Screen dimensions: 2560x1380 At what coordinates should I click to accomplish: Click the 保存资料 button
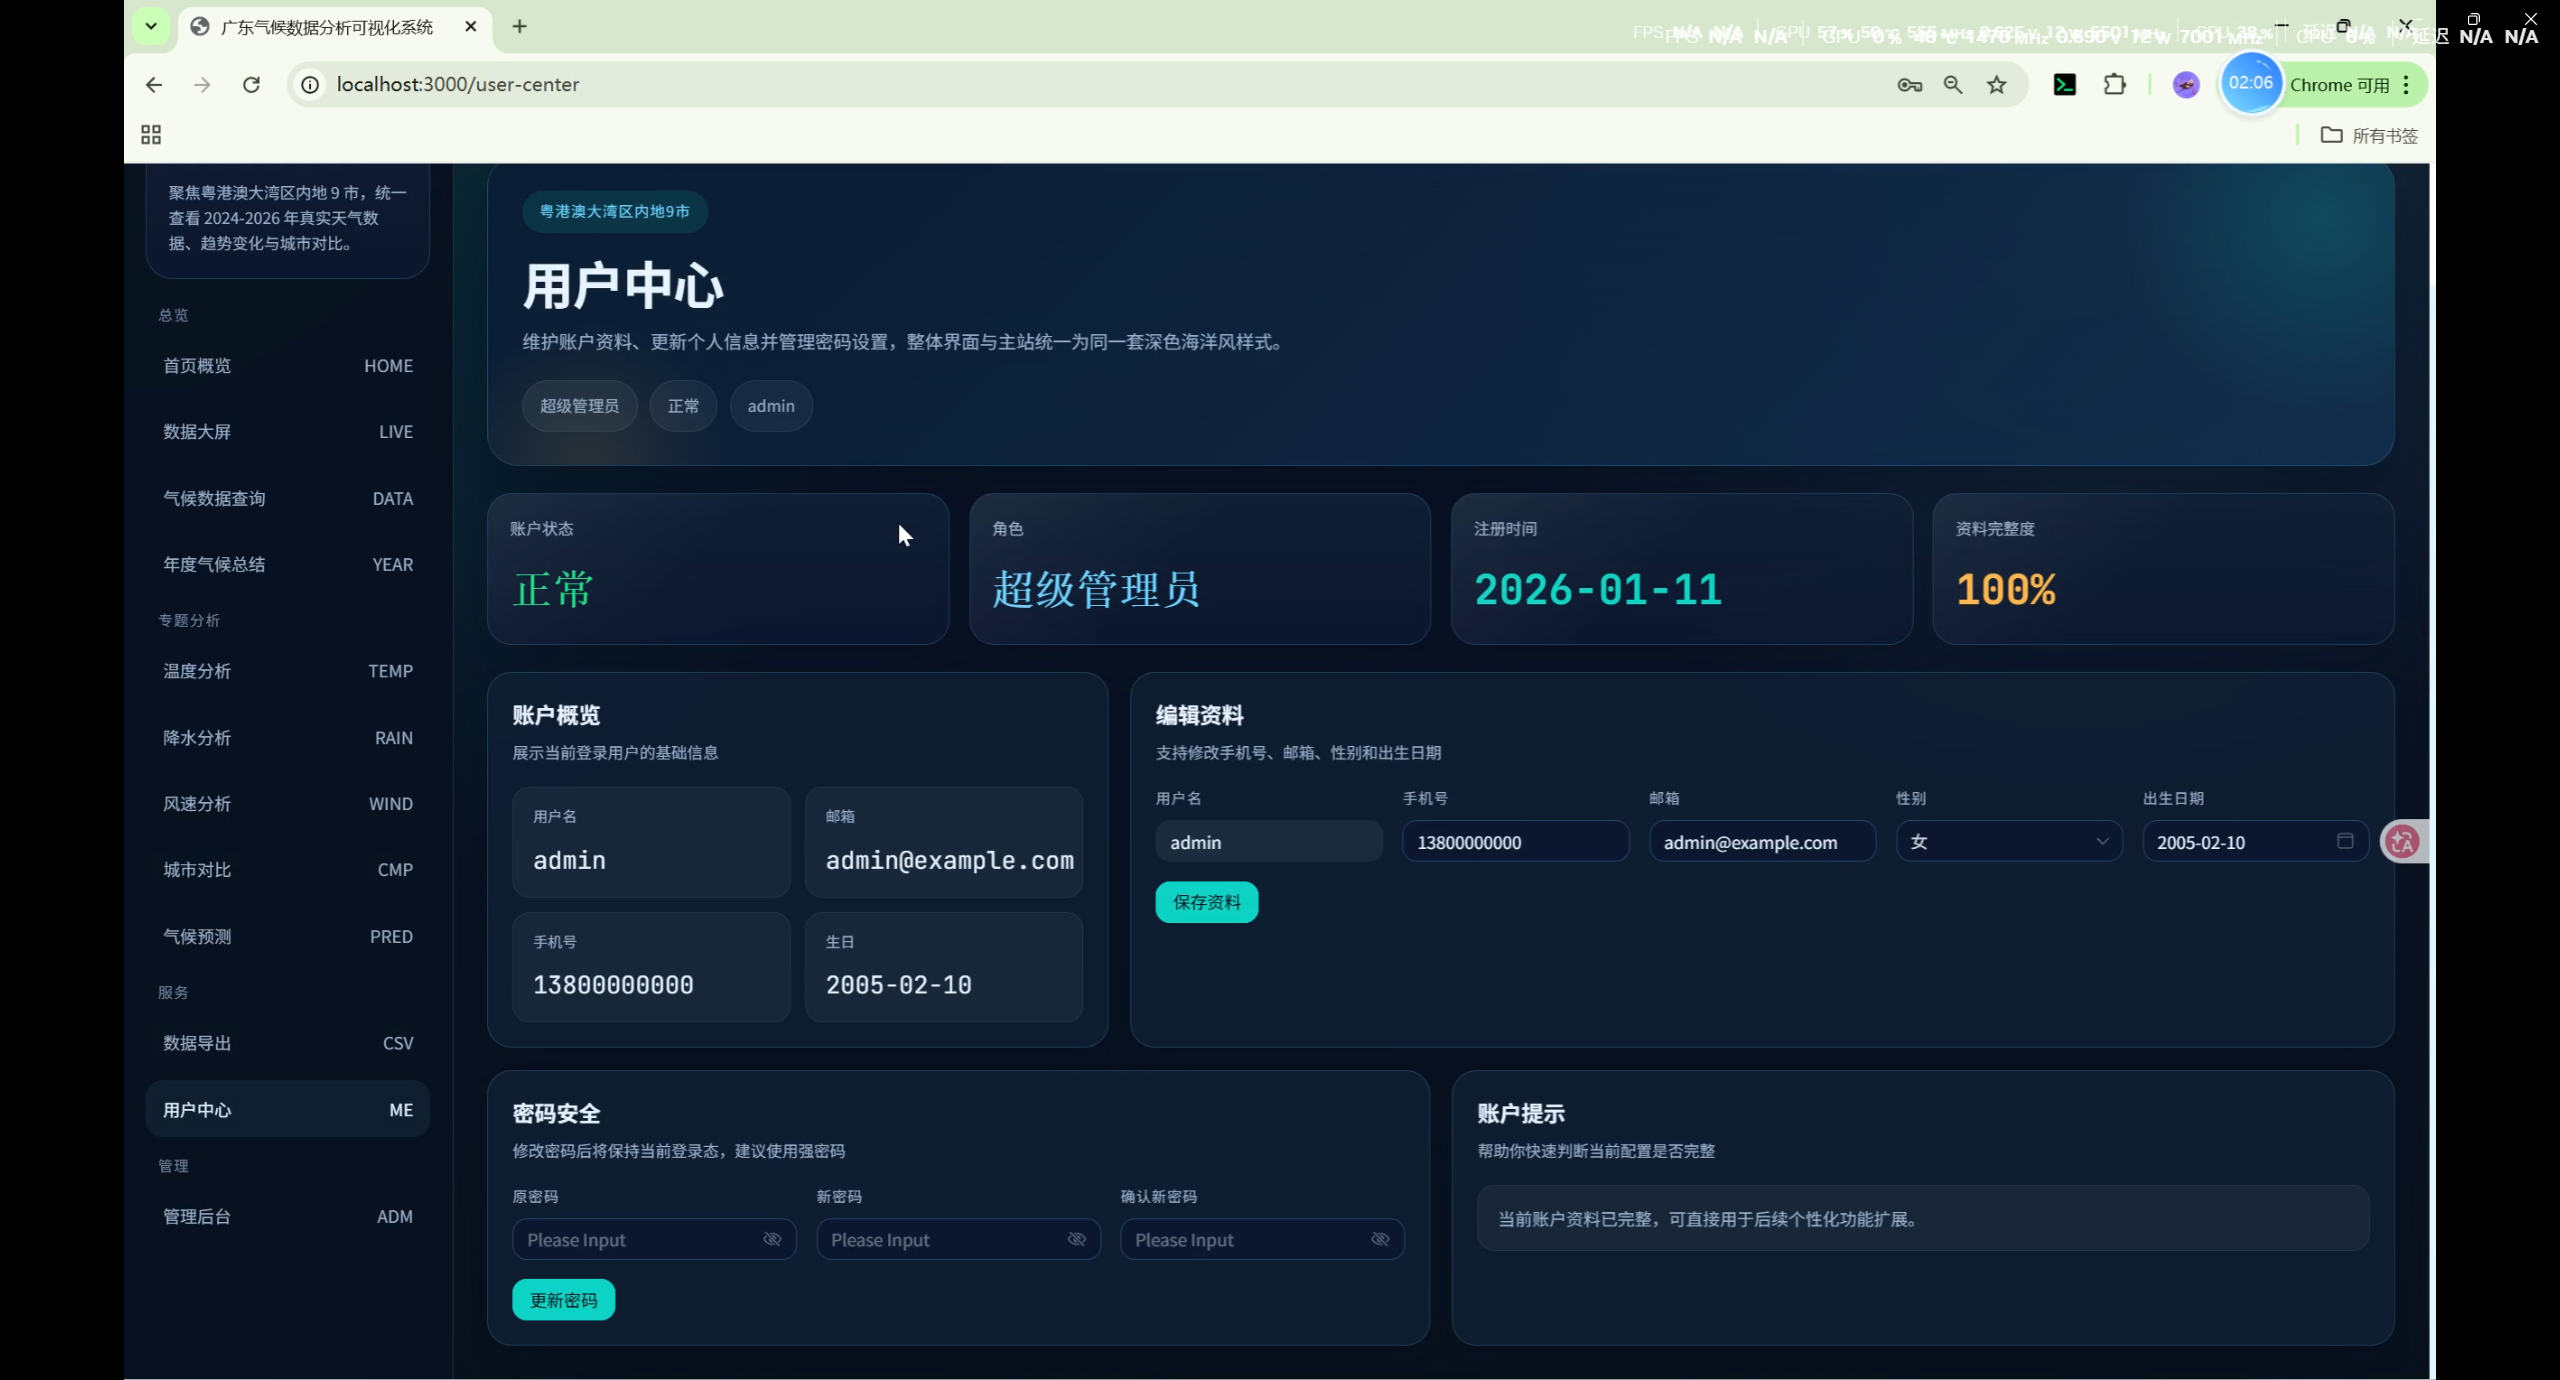tap(1206, 902)
